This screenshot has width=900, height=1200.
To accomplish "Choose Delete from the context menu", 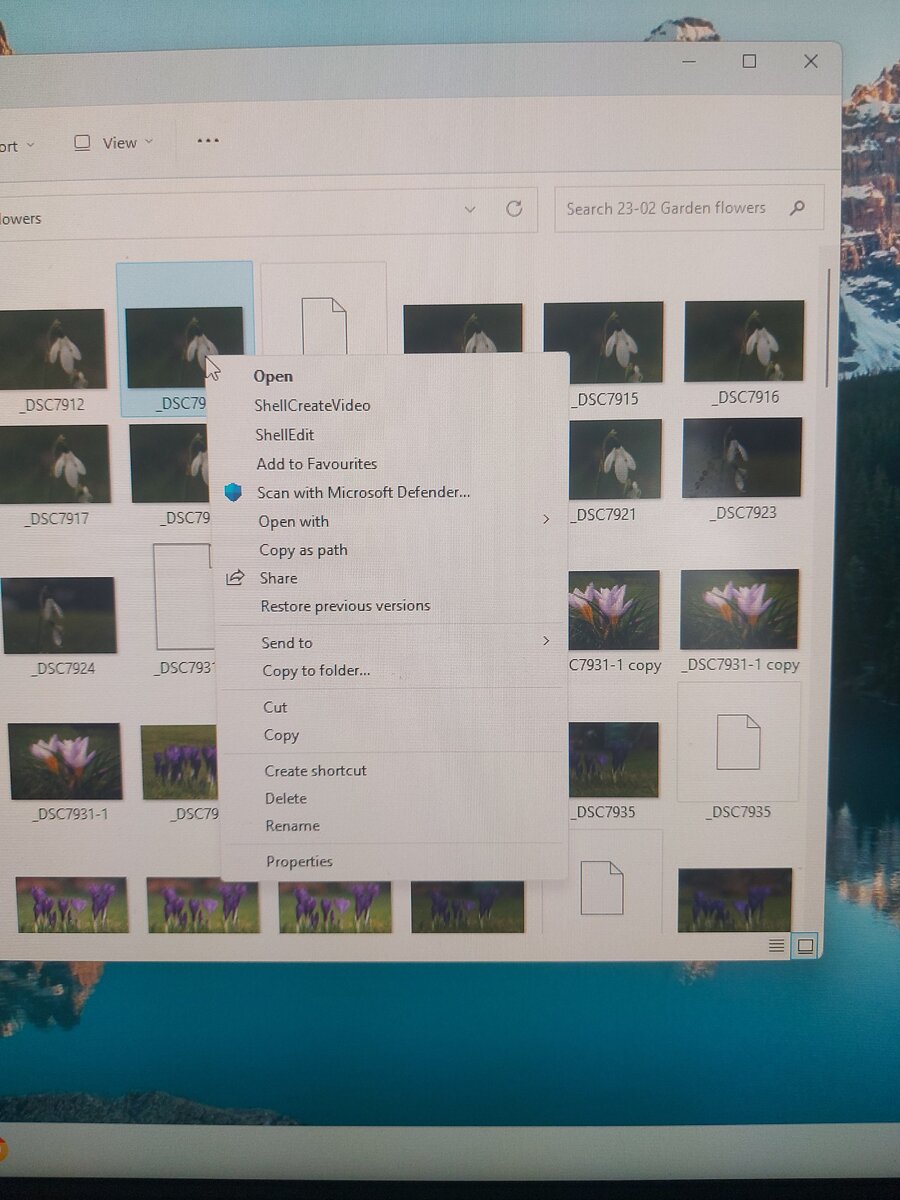I will [286, 798].
